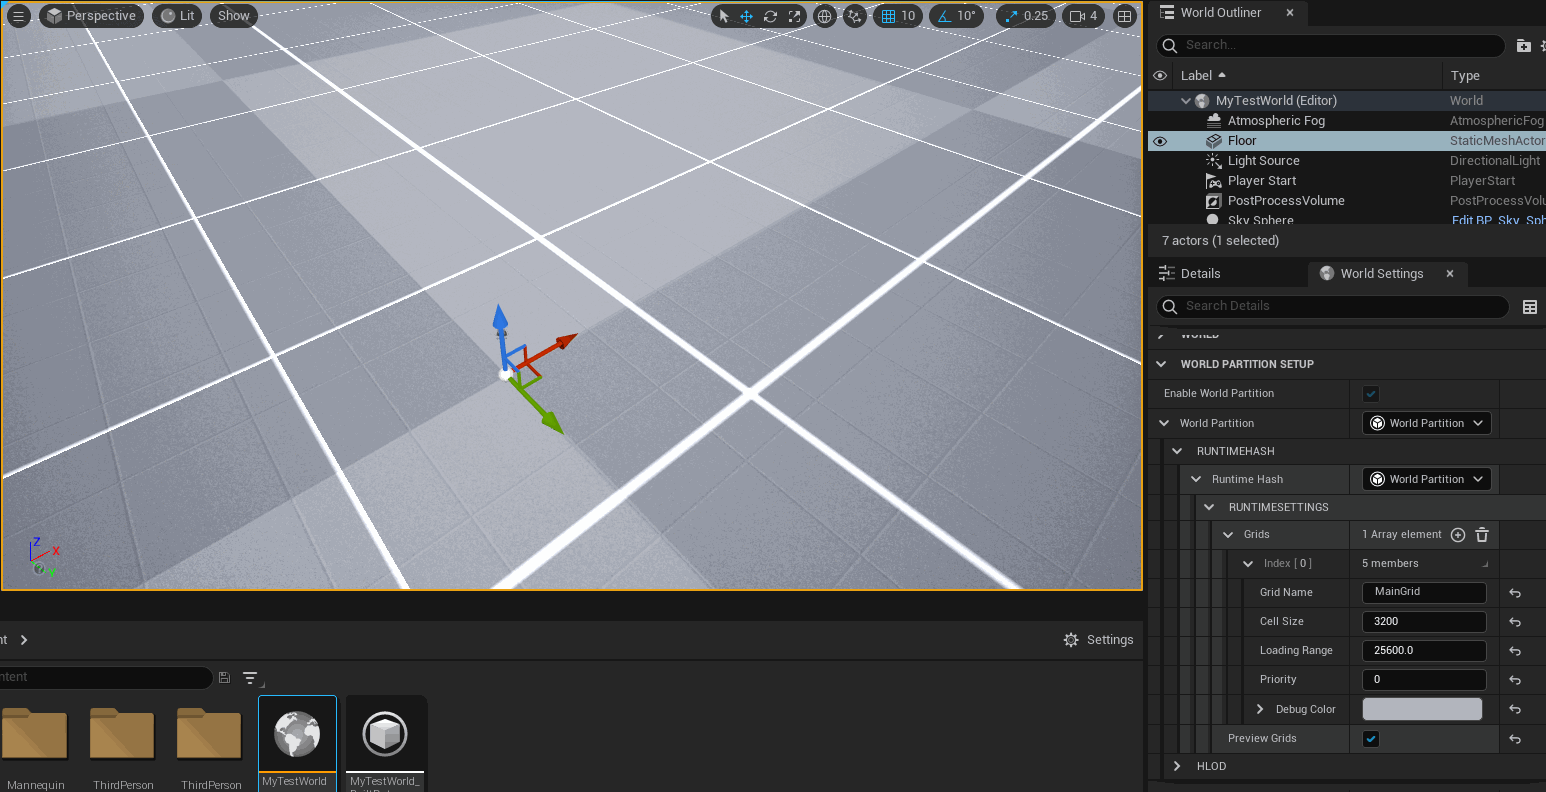Activate the Select objects mode arrow
Viewport: 1546px width, 792px height.
725,16
